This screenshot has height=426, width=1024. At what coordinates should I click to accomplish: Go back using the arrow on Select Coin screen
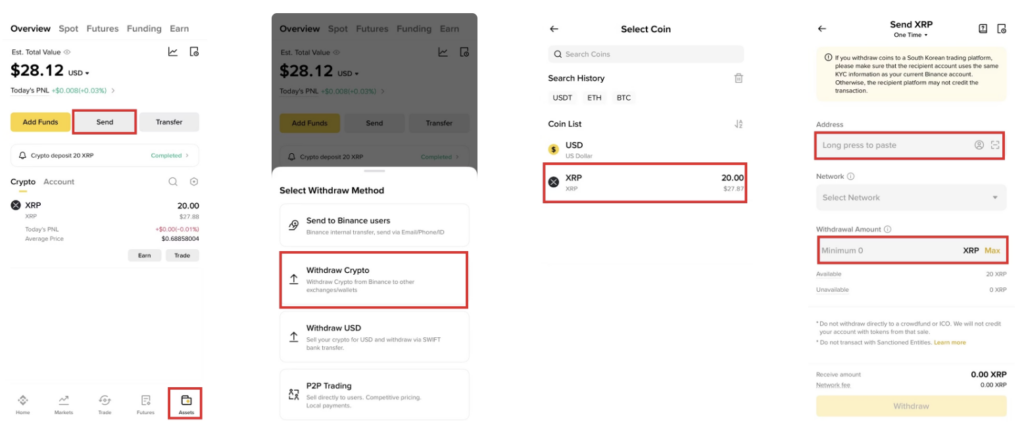554,29
